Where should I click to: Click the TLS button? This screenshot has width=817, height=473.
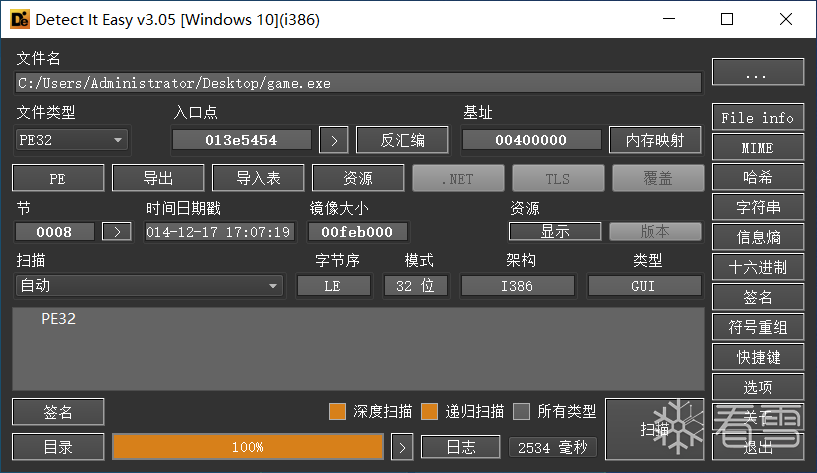[x=558, y=178]
